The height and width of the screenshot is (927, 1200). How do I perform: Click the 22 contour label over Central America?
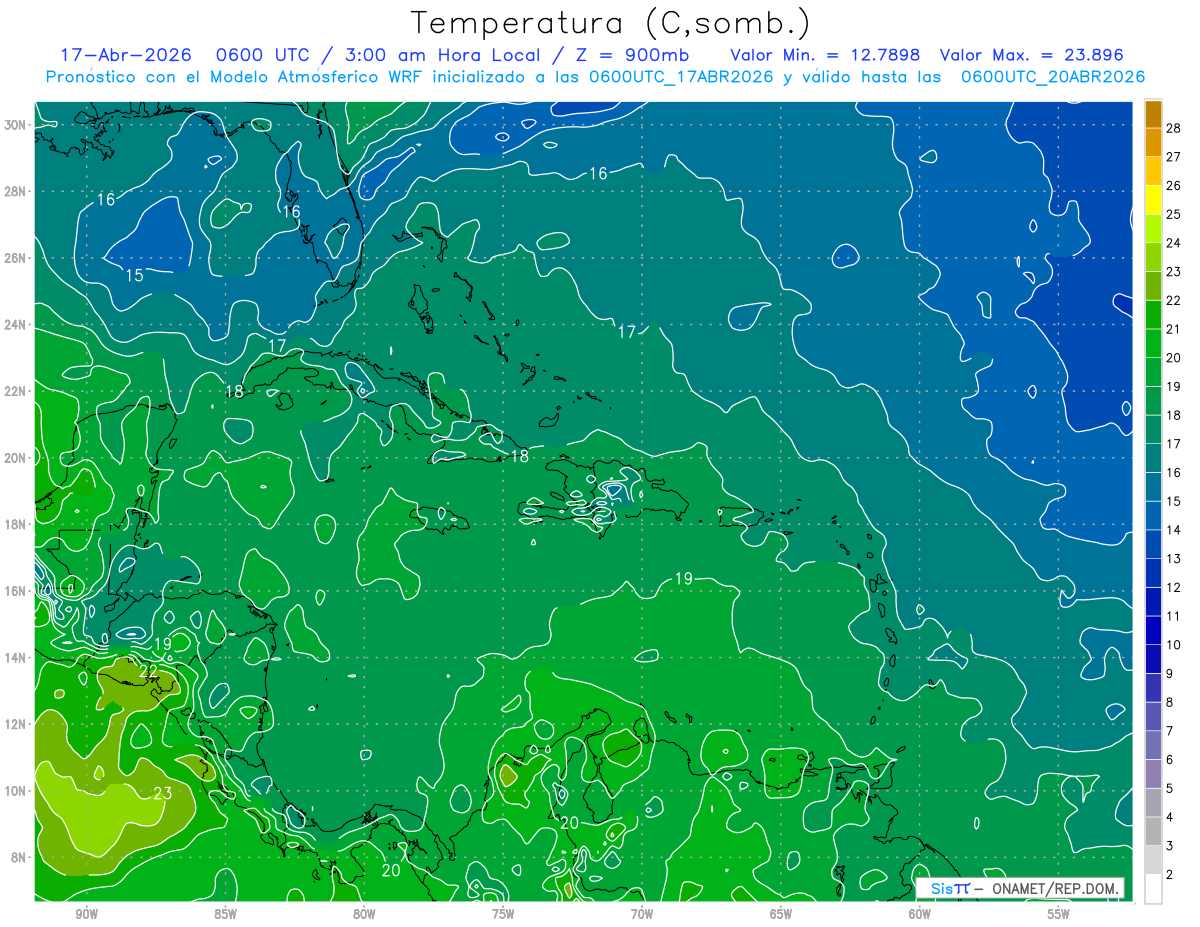coord(149,671)
